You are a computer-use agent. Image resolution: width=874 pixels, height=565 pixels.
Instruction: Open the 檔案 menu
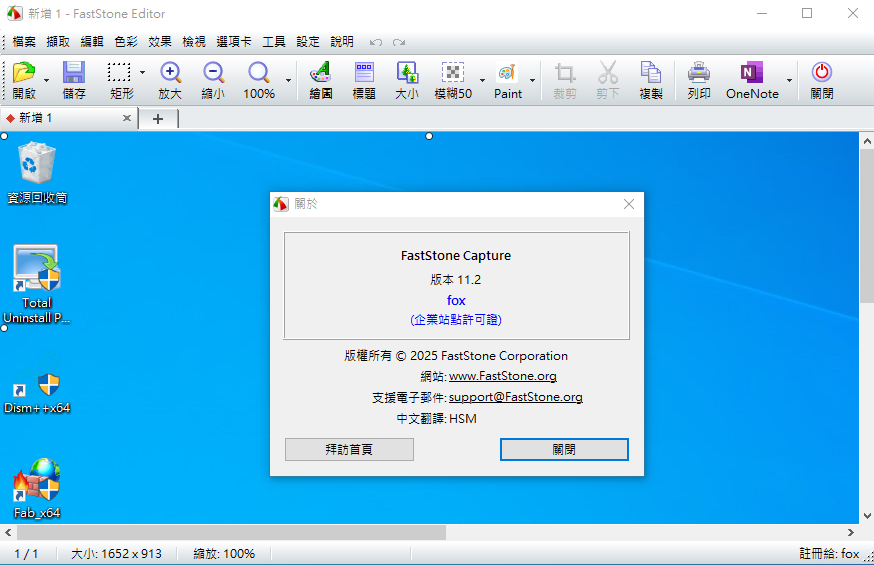coord(24,42)
